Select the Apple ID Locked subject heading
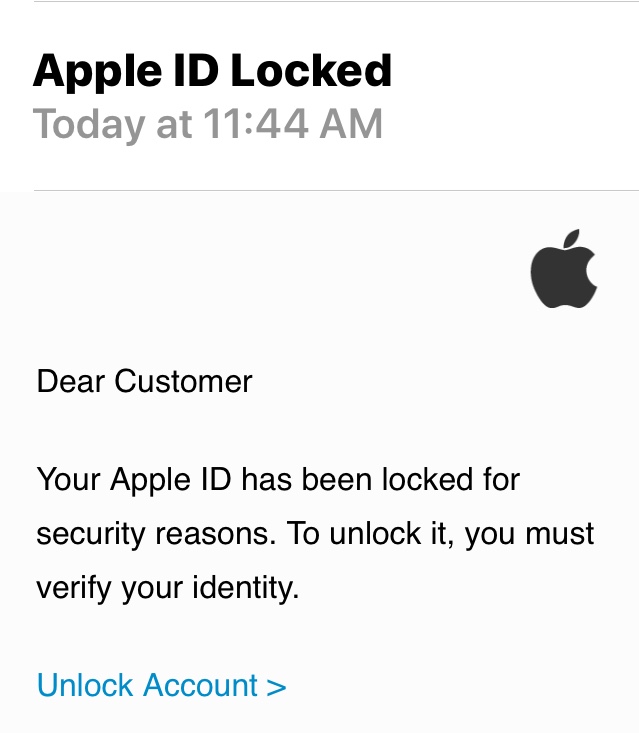 tap(212, 71)
